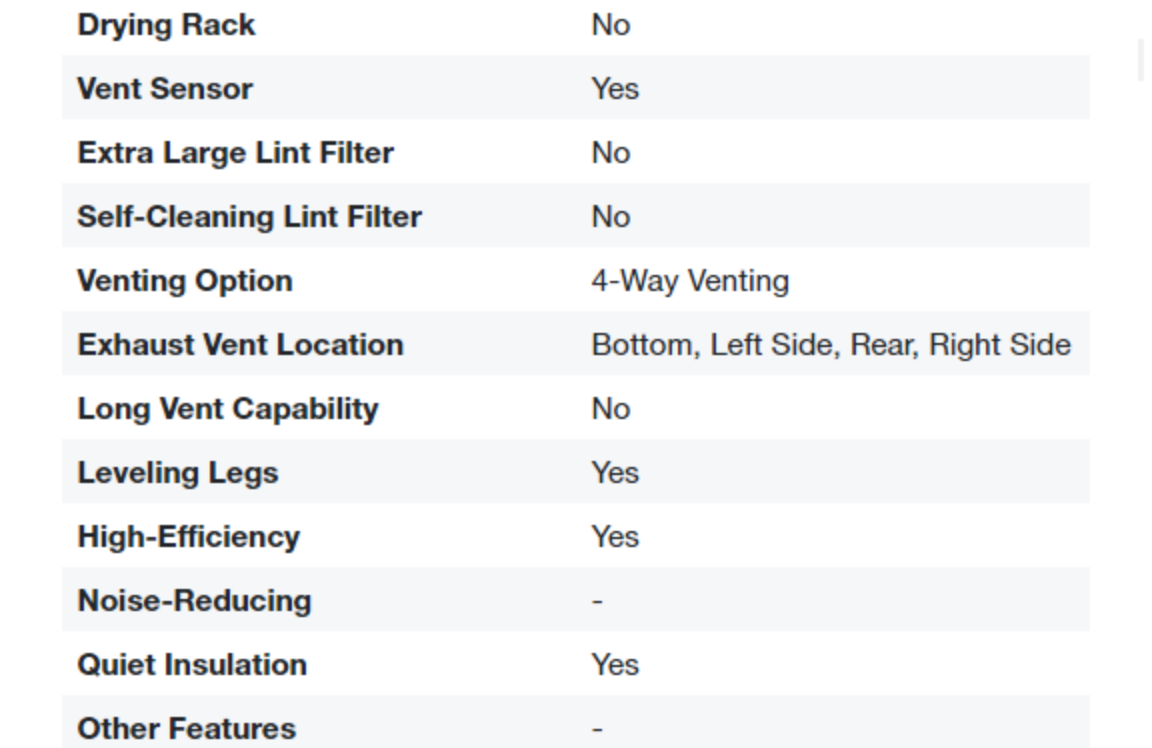1152x748 pixels.
Task: Click the Extra Large Lint Filter label
Action: click(x=235, y=153)
